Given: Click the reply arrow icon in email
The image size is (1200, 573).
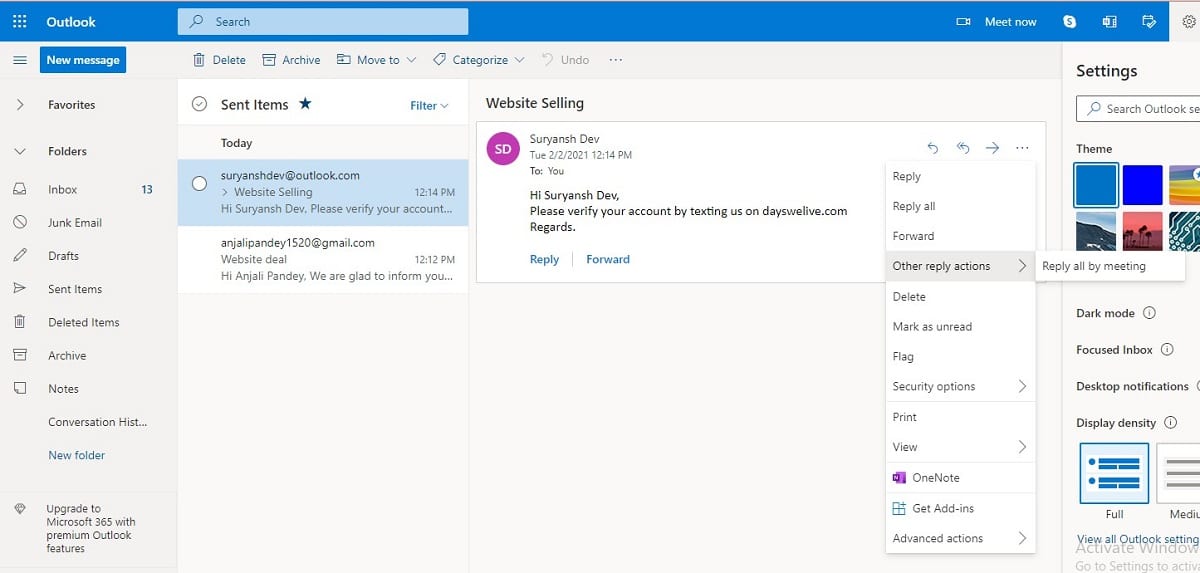Looking at the screenshot, I should click(933, 148).
